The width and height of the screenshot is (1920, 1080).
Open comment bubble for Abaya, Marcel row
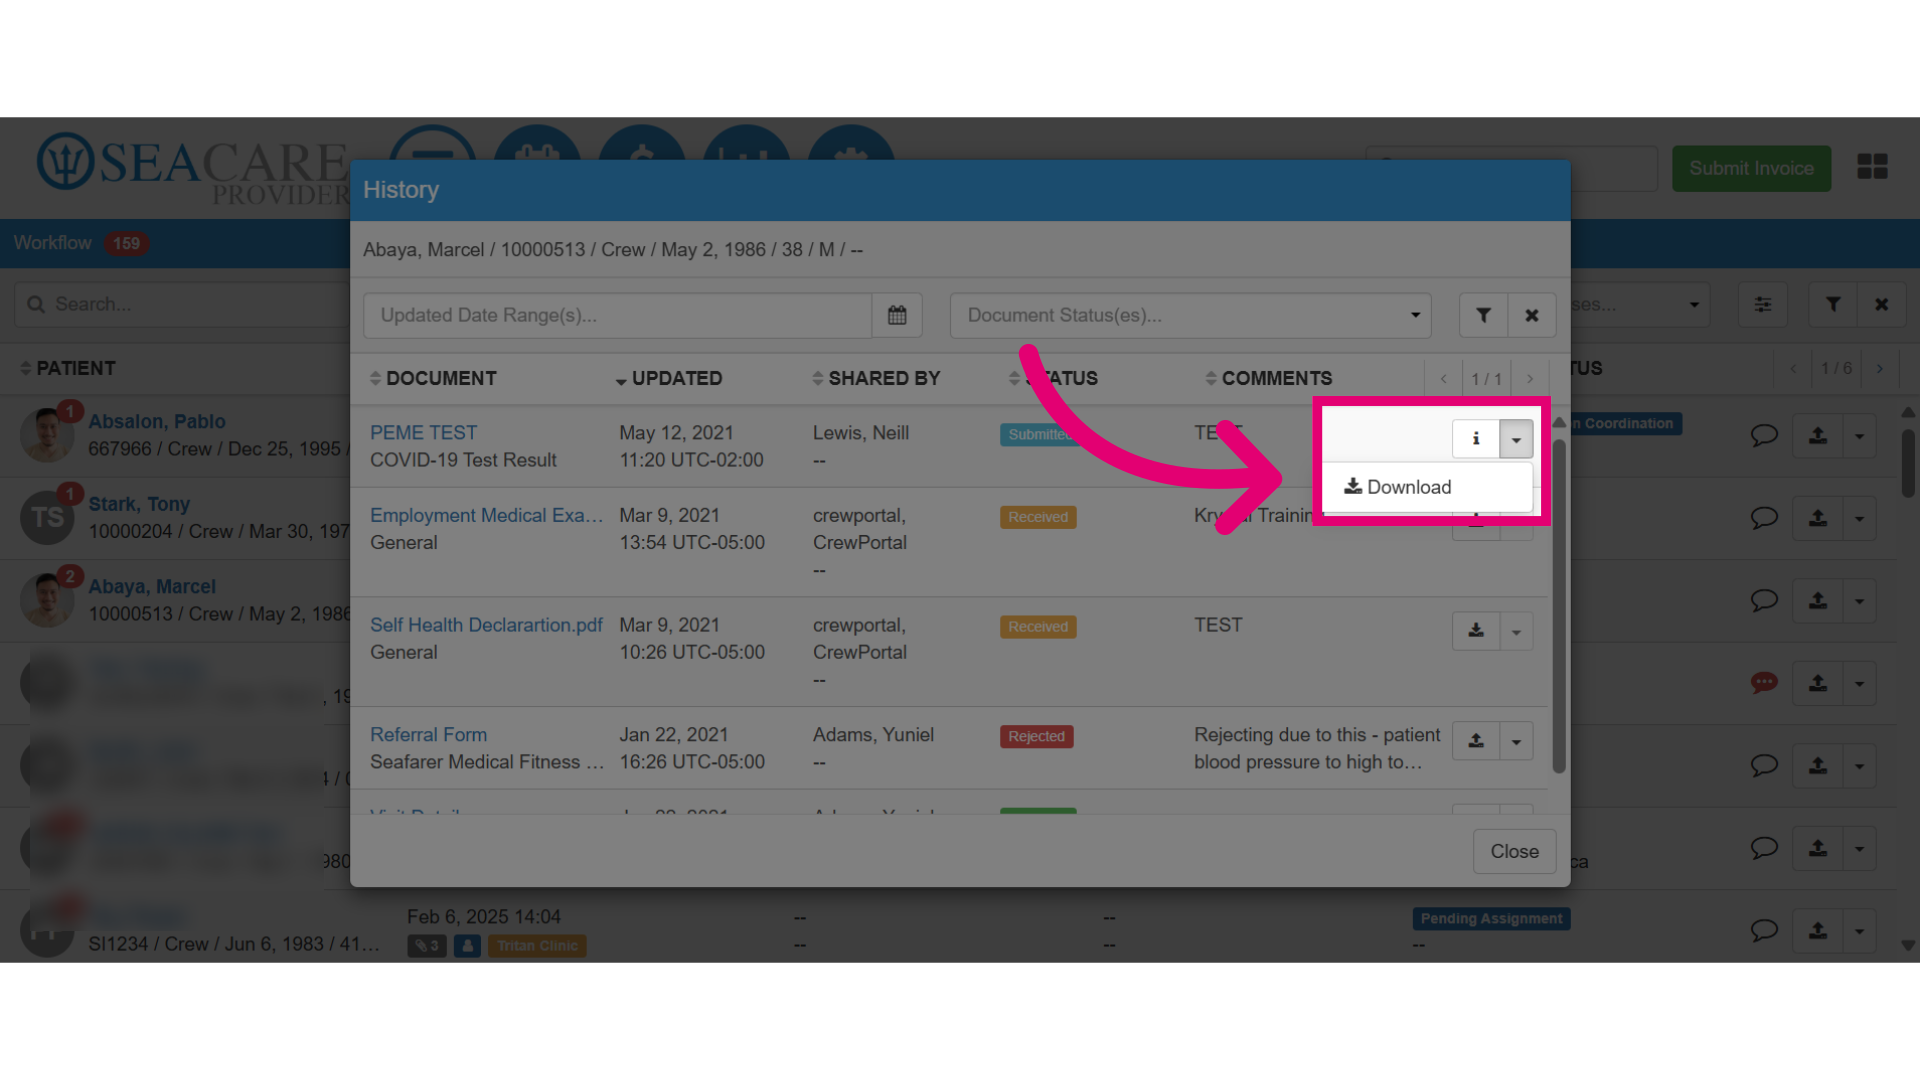pos(1764,600)
